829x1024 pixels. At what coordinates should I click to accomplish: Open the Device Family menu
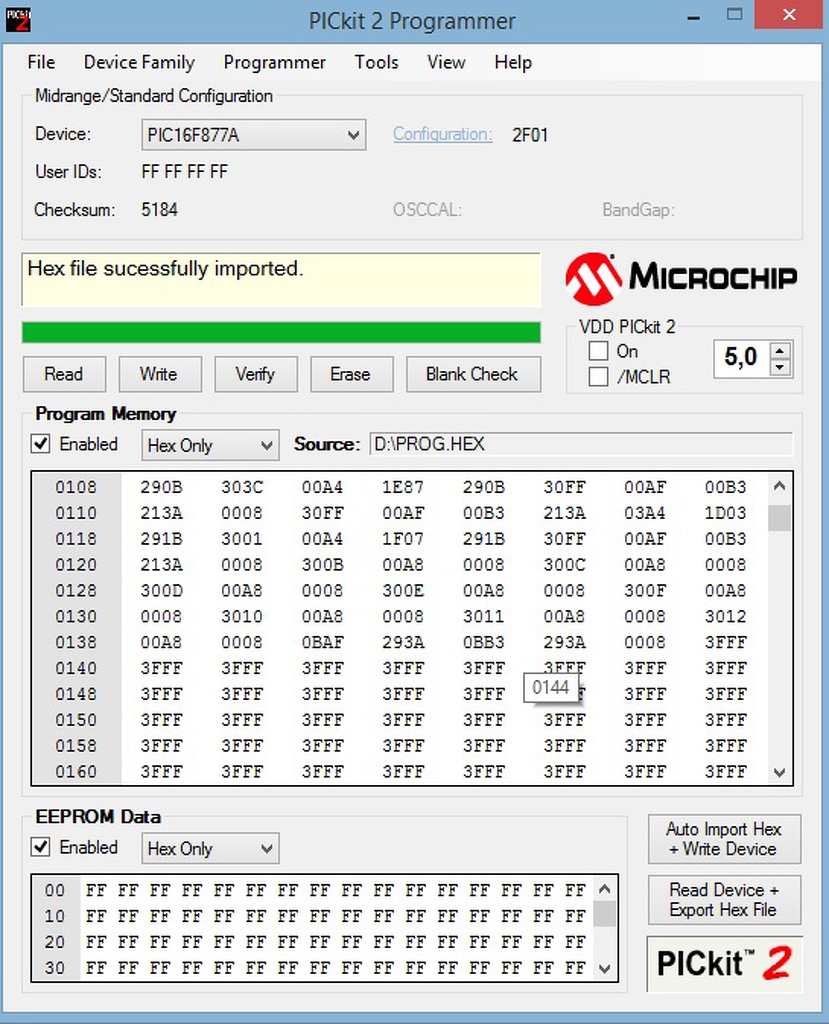[x=139, y=62]
